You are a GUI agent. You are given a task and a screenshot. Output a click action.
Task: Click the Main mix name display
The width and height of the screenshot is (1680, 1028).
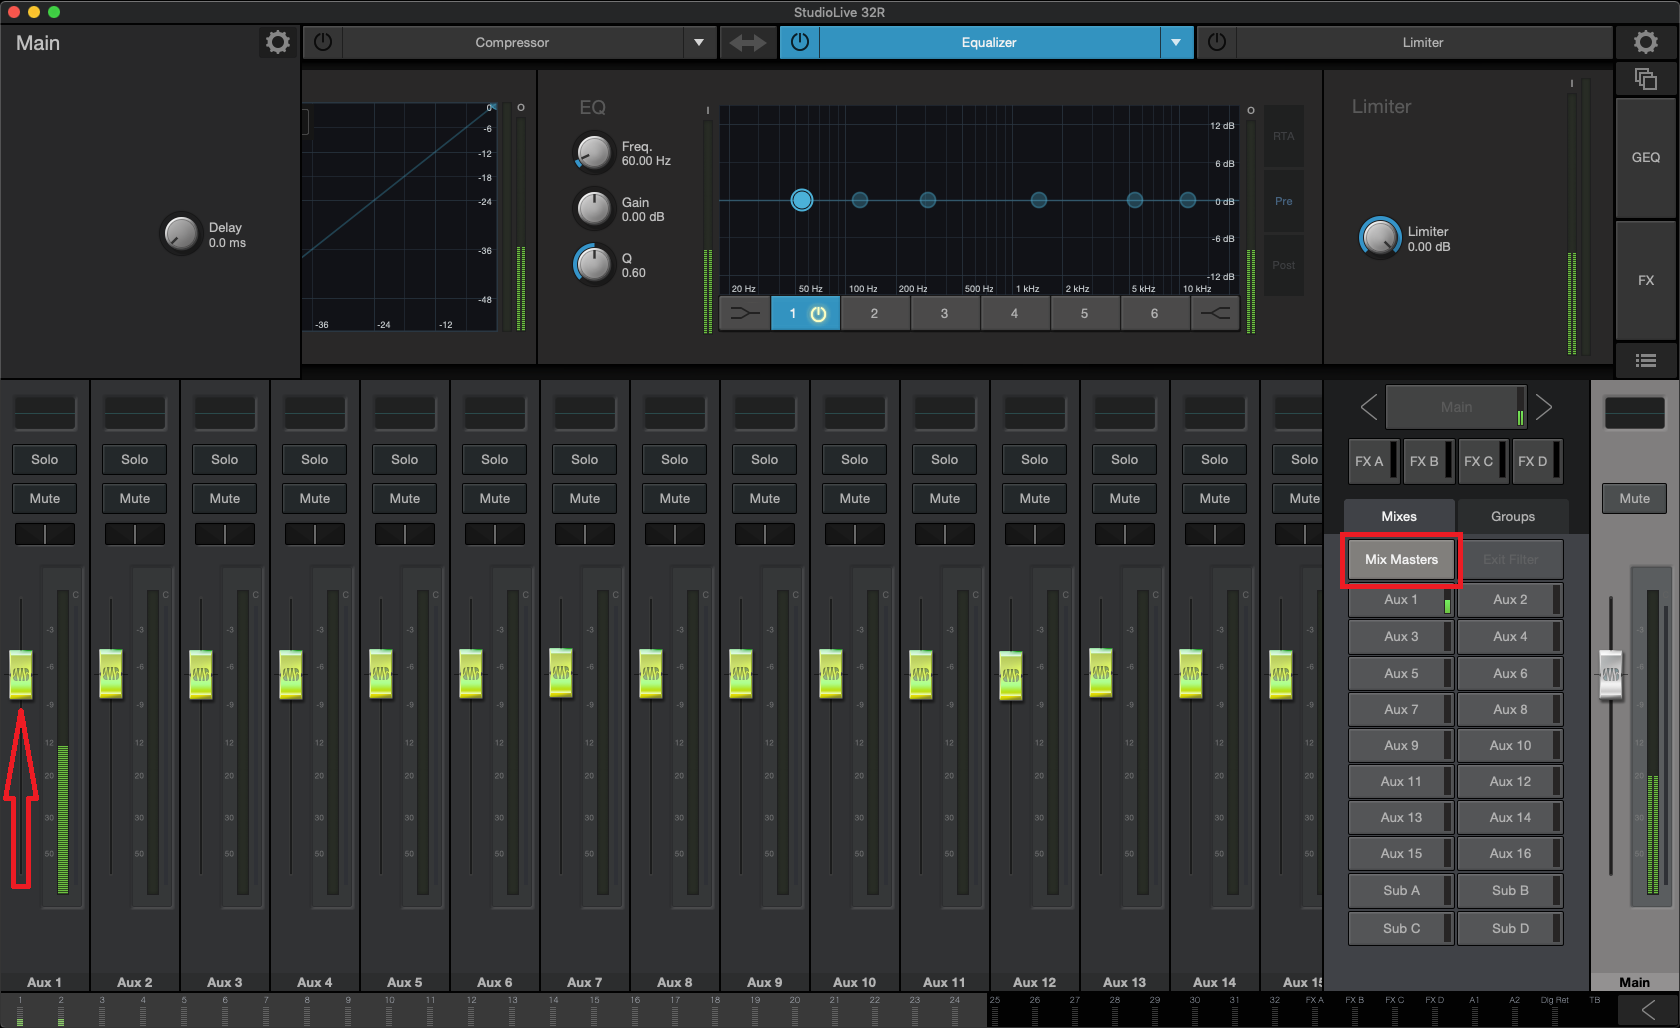point(1456,407)
